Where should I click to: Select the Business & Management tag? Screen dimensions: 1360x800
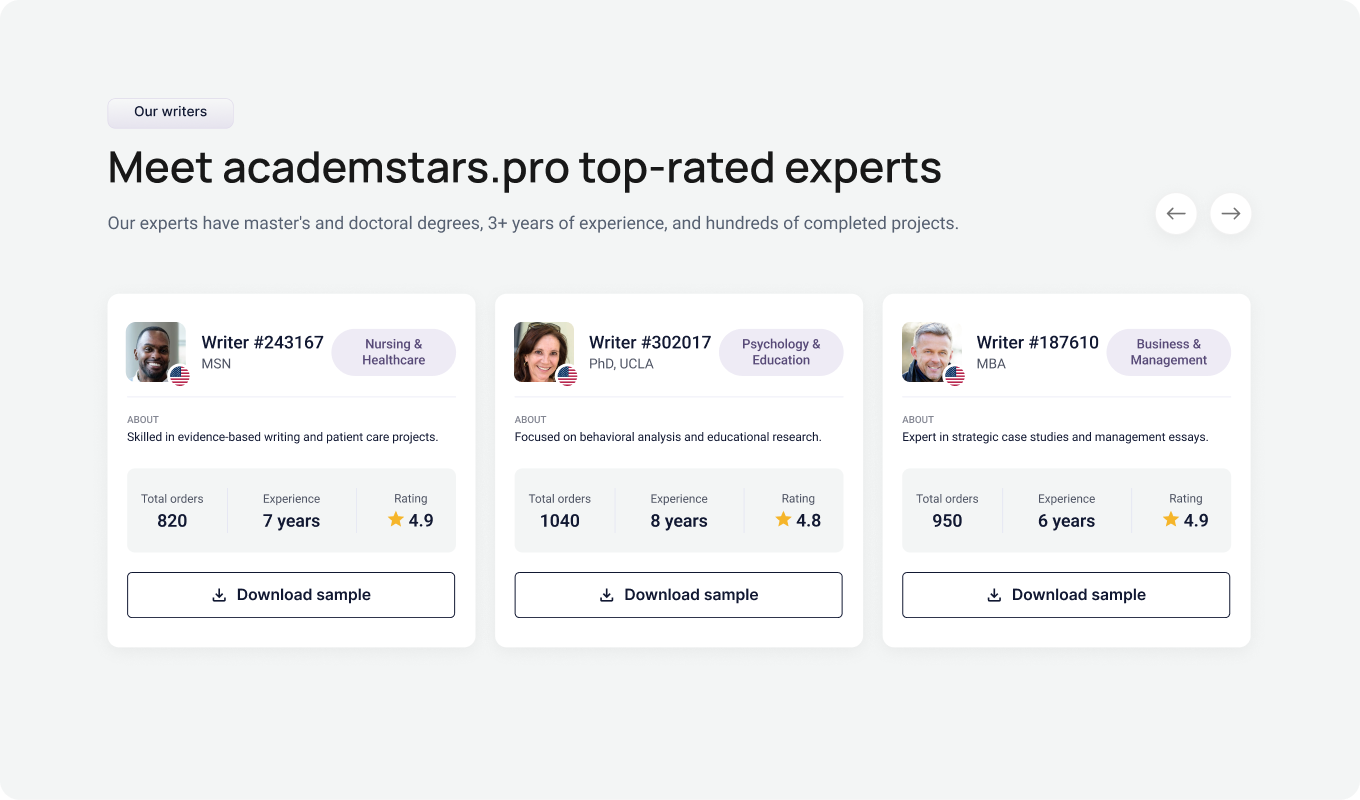(1168, 352)
